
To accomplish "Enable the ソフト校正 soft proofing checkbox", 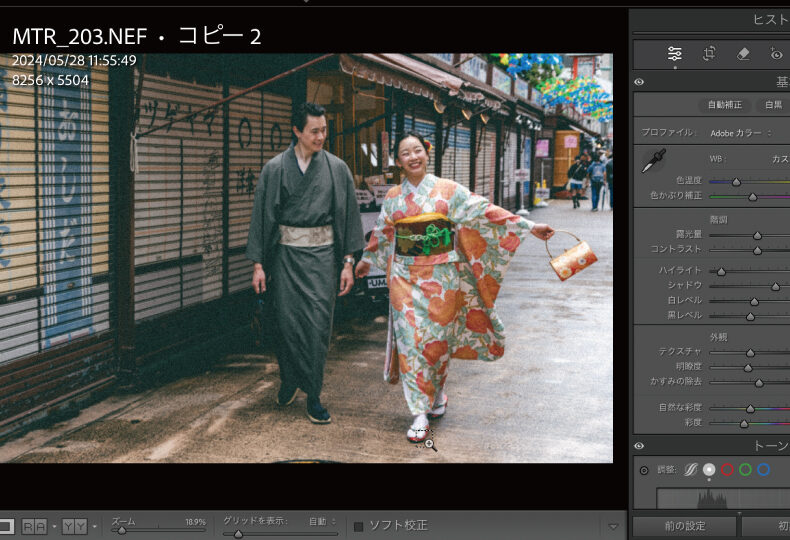I will [x=359, y=525].
